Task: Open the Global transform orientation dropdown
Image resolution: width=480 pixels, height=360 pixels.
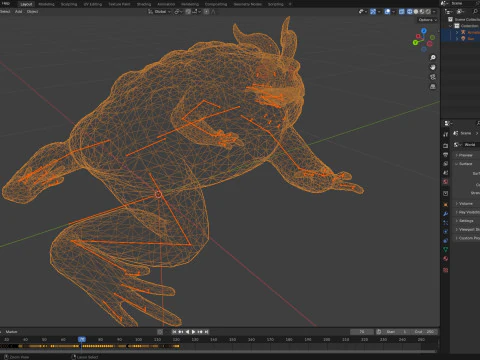Action: (159, 12)
